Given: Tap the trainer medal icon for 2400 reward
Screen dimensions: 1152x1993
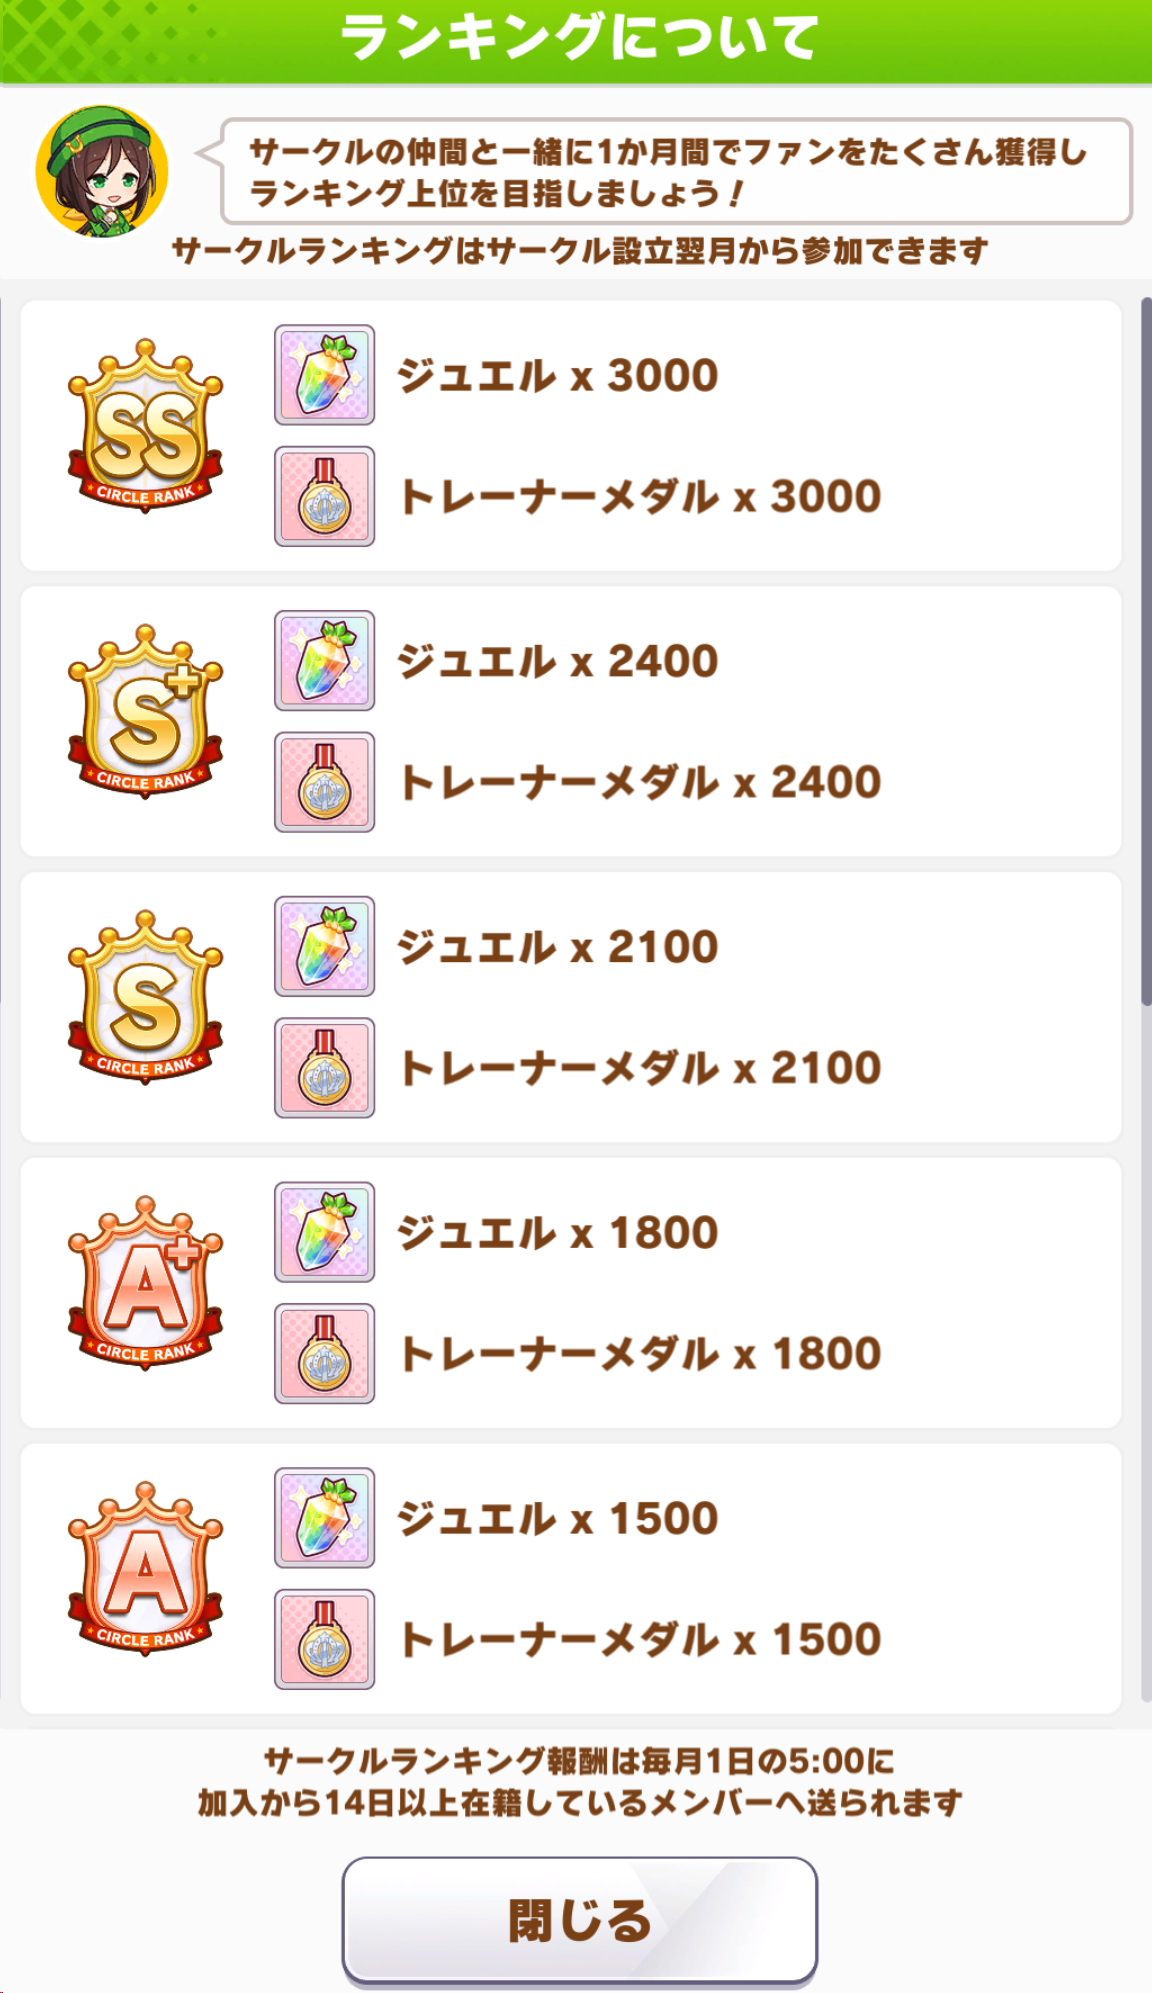Looking at the screenshot, I should click(325, 782).
